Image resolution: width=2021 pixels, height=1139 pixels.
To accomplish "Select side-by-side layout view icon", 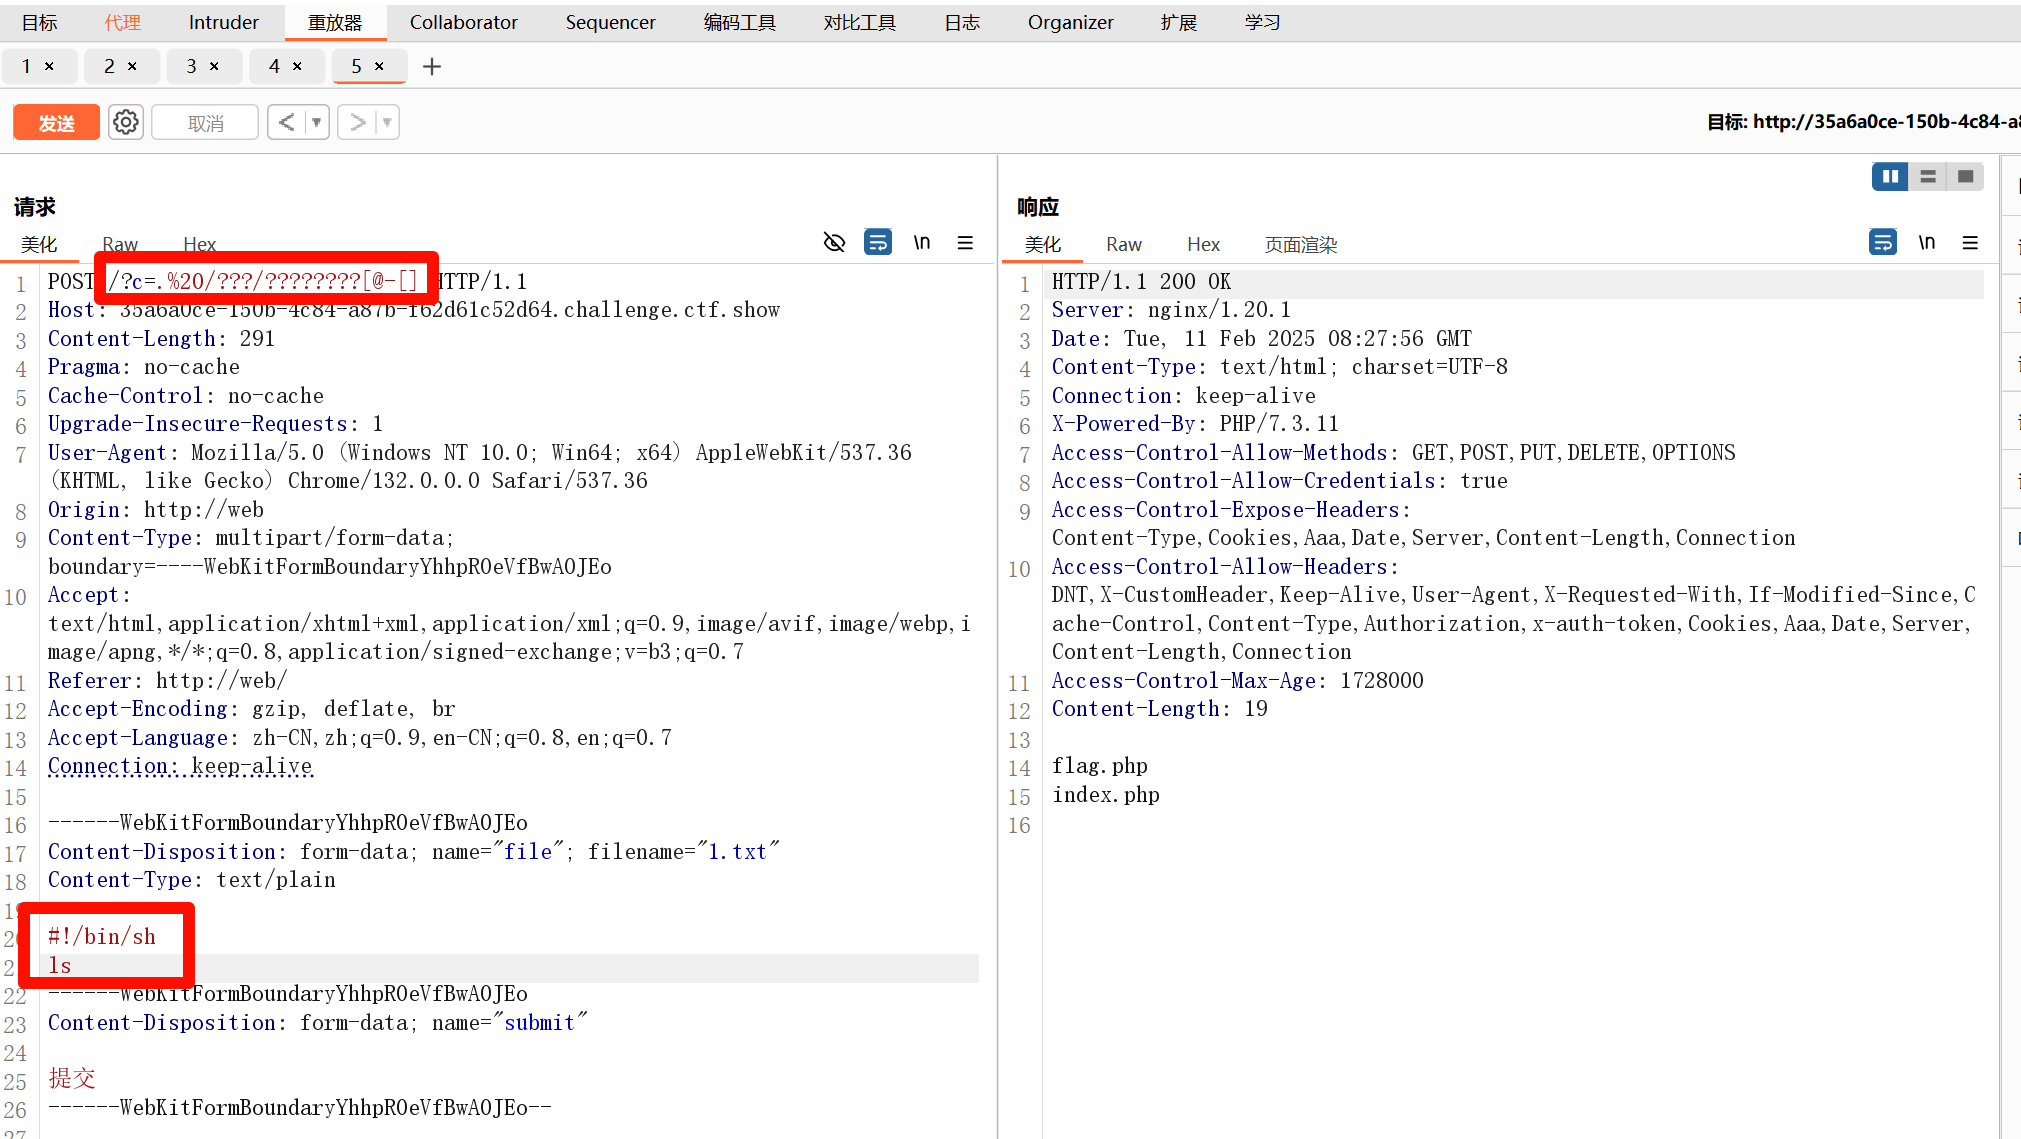I will pyautogui.click(x=1890, y=177).
